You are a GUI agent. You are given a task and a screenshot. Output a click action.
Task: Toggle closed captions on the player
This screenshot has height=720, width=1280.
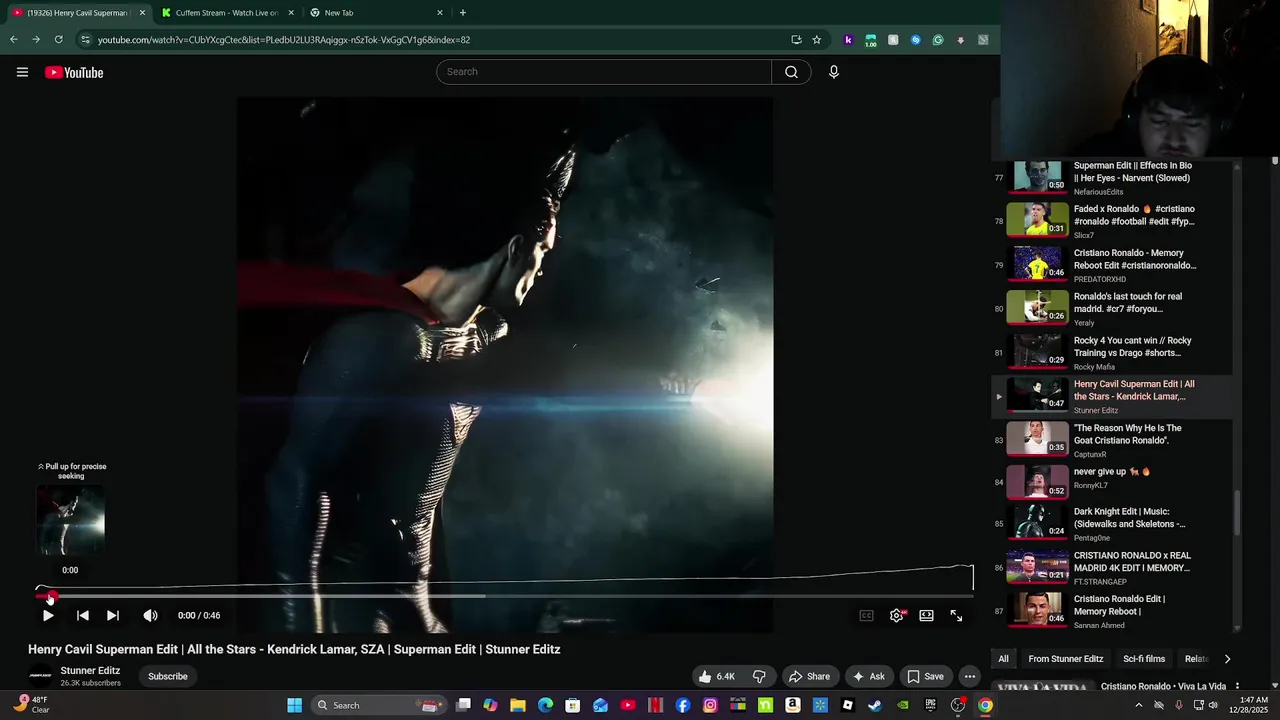(x=867, y=616)
